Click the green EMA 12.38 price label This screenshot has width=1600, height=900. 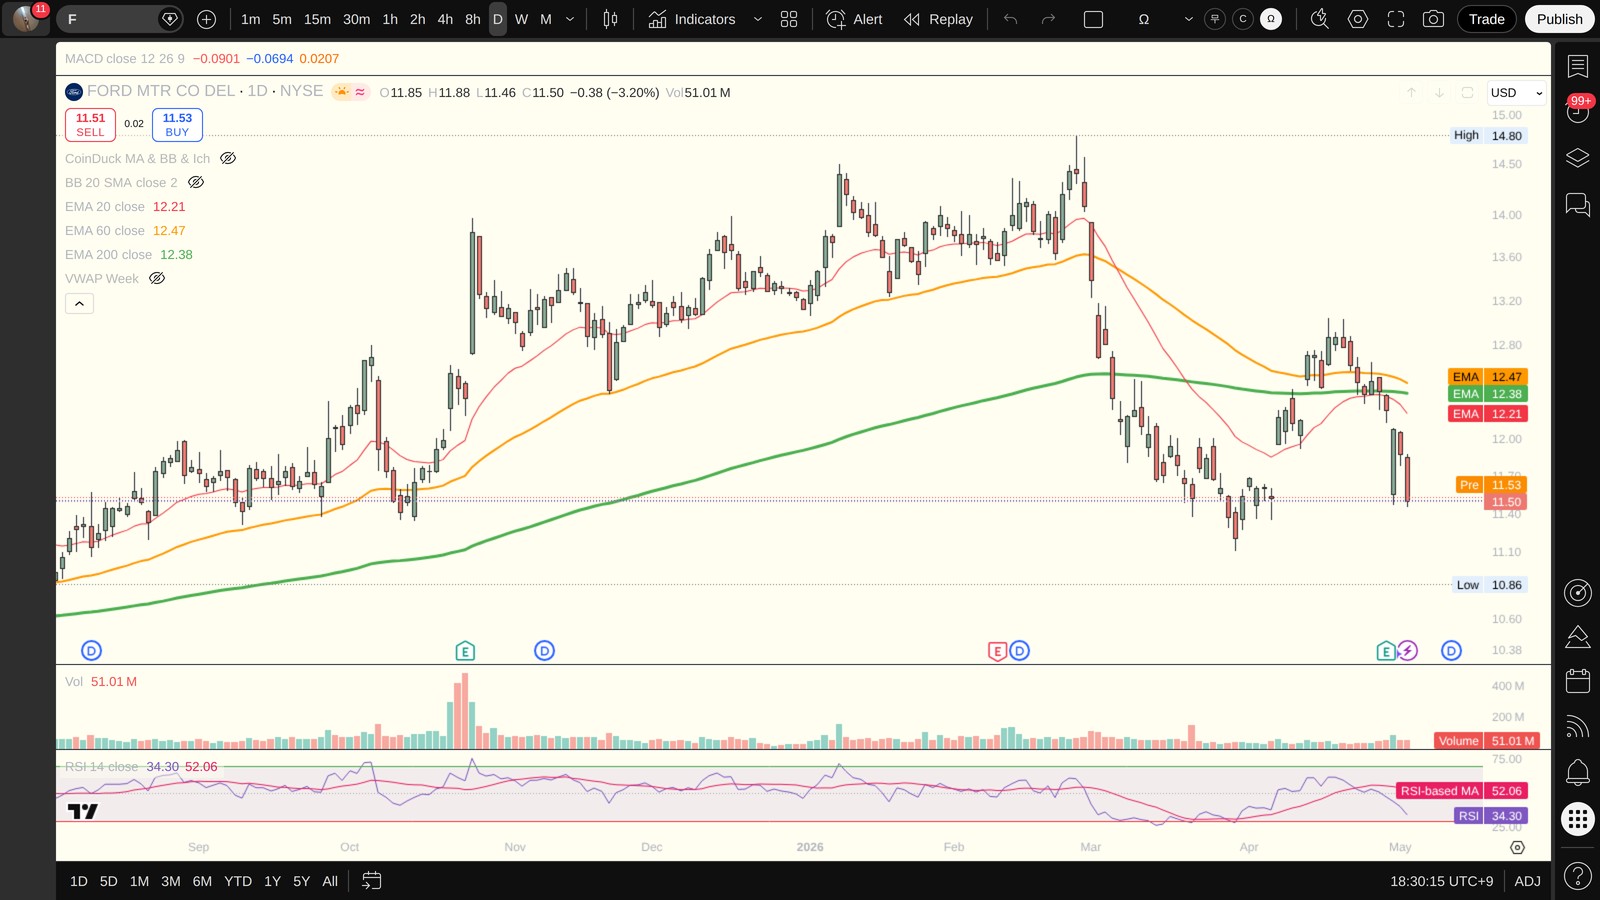click(x=1487, y=394)
